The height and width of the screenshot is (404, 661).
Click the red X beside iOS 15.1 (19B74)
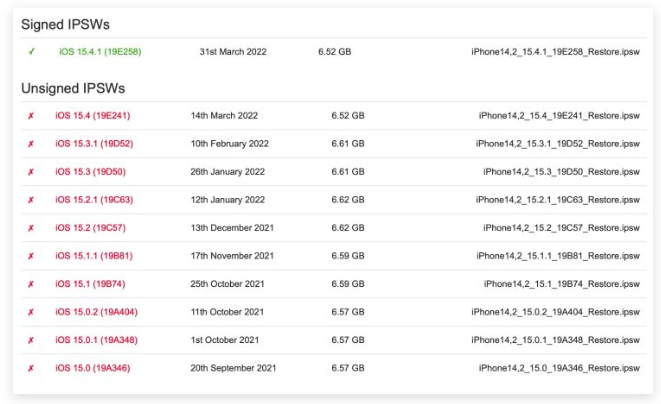31,284
